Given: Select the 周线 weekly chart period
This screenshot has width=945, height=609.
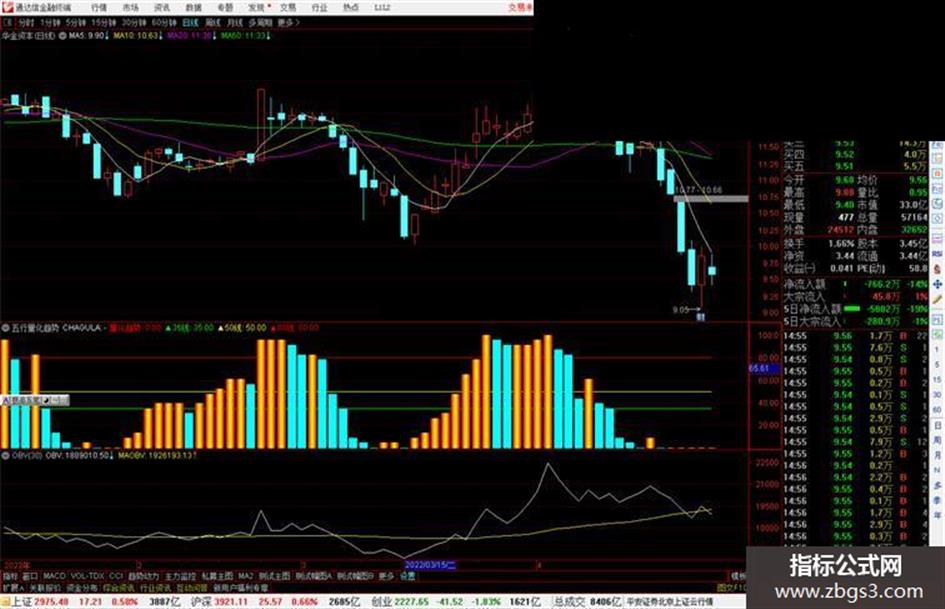Looking at the screenshot, I should [x=213, y=23].
